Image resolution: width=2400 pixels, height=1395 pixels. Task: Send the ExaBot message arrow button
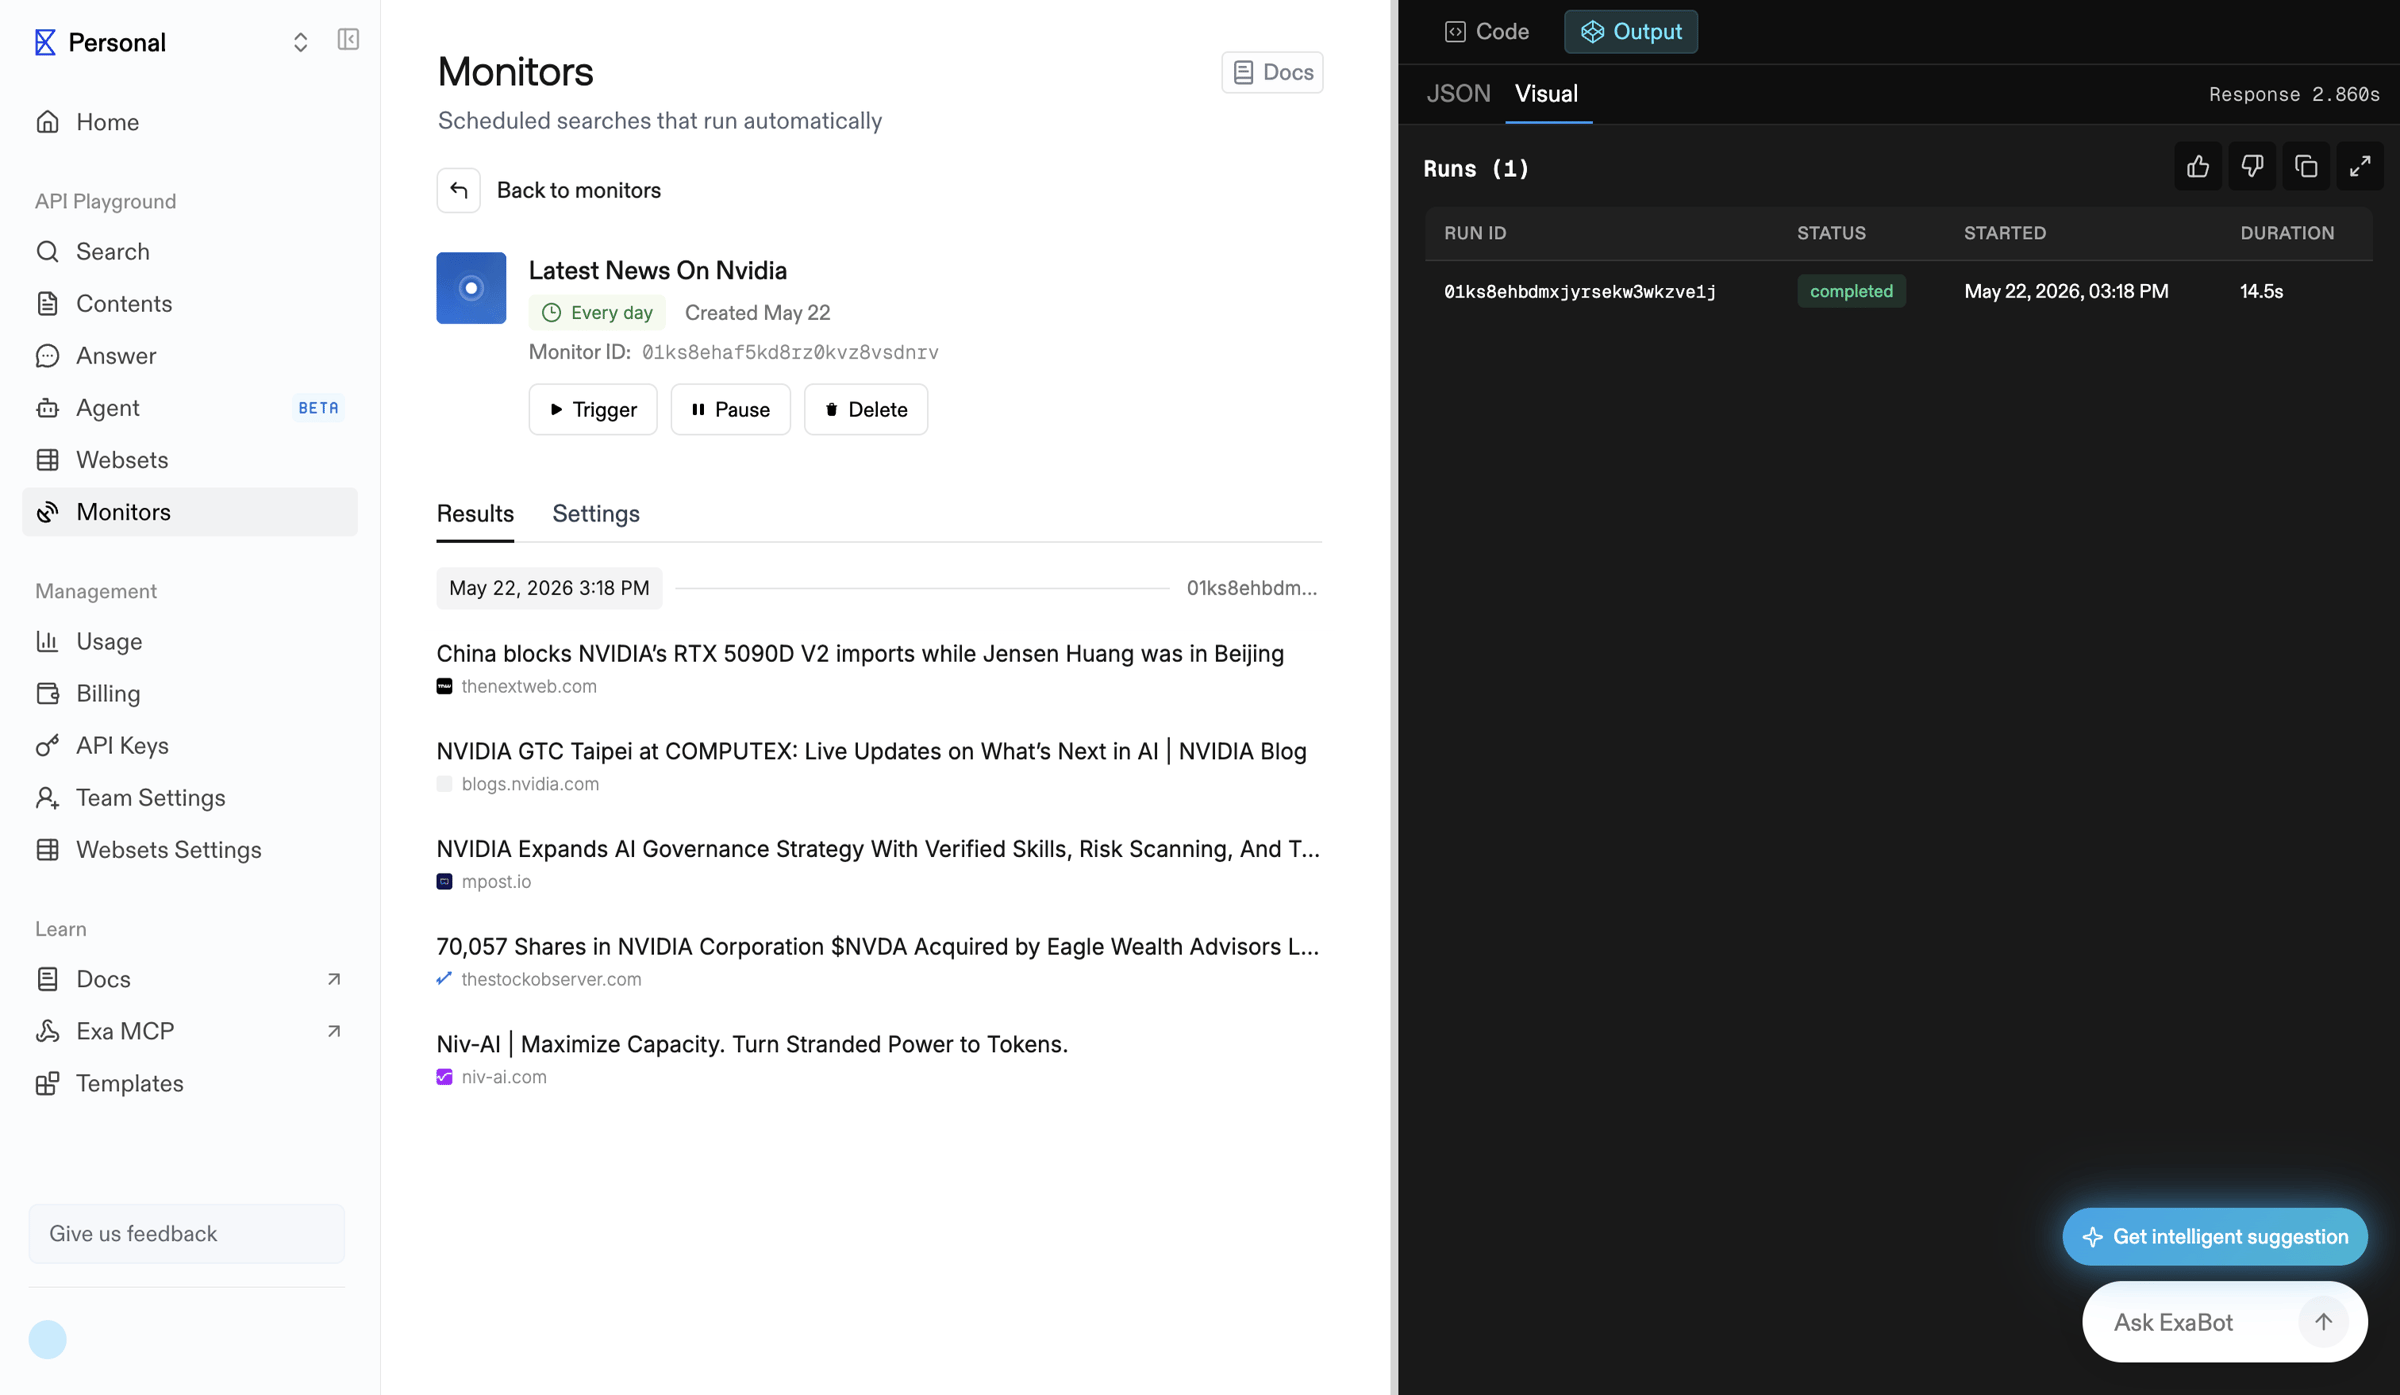pos(2323,1322)
